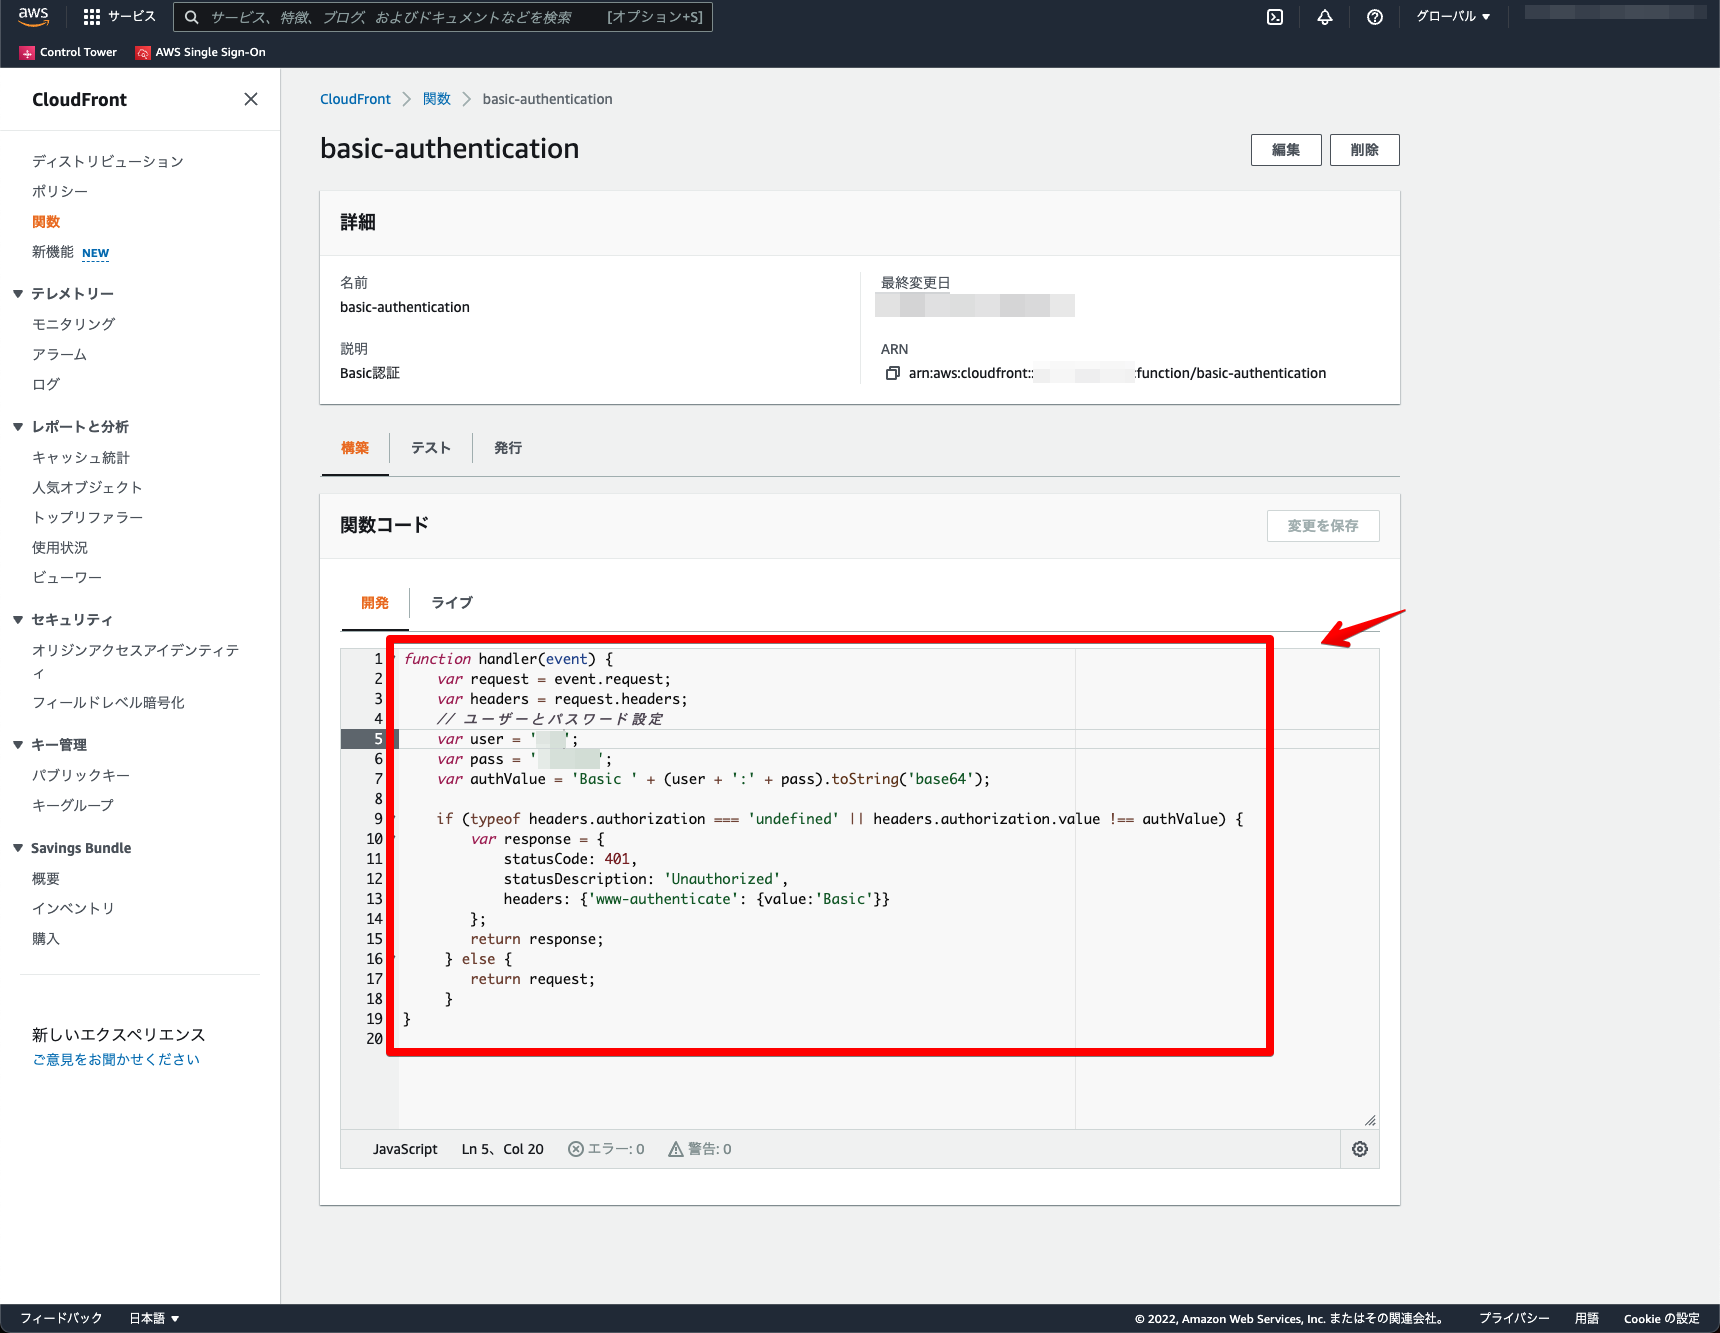Screen dimensions: 1720x1333
Task: Open 関数 in sidebar
Action: 46,222
